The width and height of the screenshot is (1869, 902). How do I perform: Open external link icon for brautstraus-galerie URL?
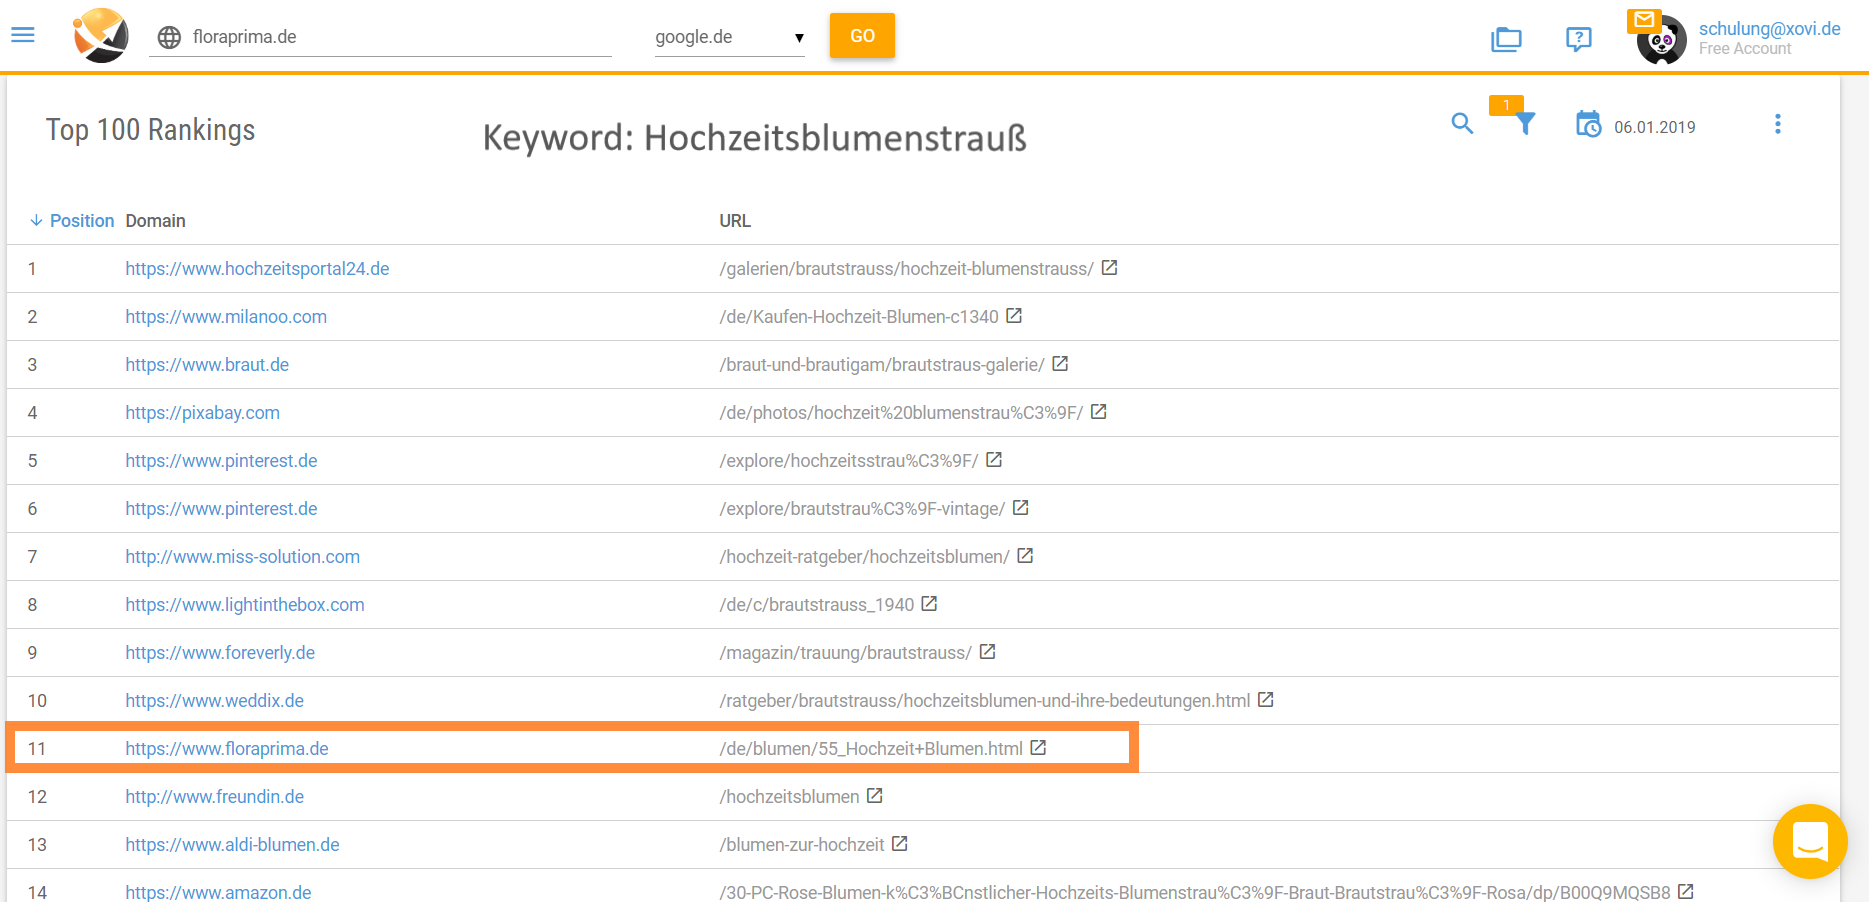click(1060, 364)
